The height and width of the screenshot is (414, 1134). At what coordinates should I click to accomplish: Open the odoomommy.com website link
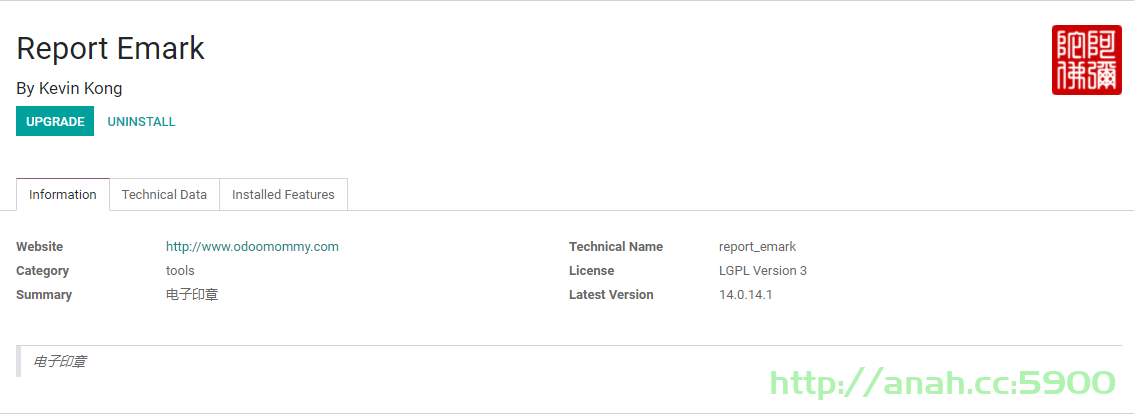pyautogui.click(x=252, y=247)
